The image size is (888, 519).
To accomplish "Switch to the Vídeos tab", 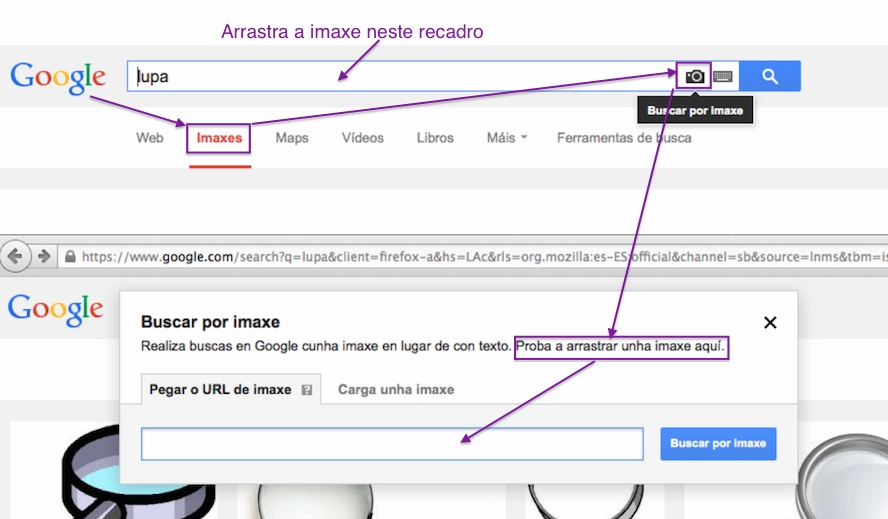I will 362,138.
